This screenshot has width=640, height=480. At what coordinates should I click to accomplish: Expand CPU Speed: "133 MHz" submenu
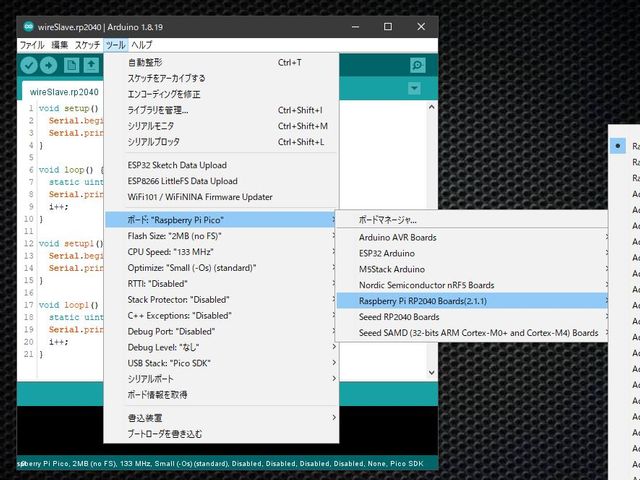tap(221, 252)
